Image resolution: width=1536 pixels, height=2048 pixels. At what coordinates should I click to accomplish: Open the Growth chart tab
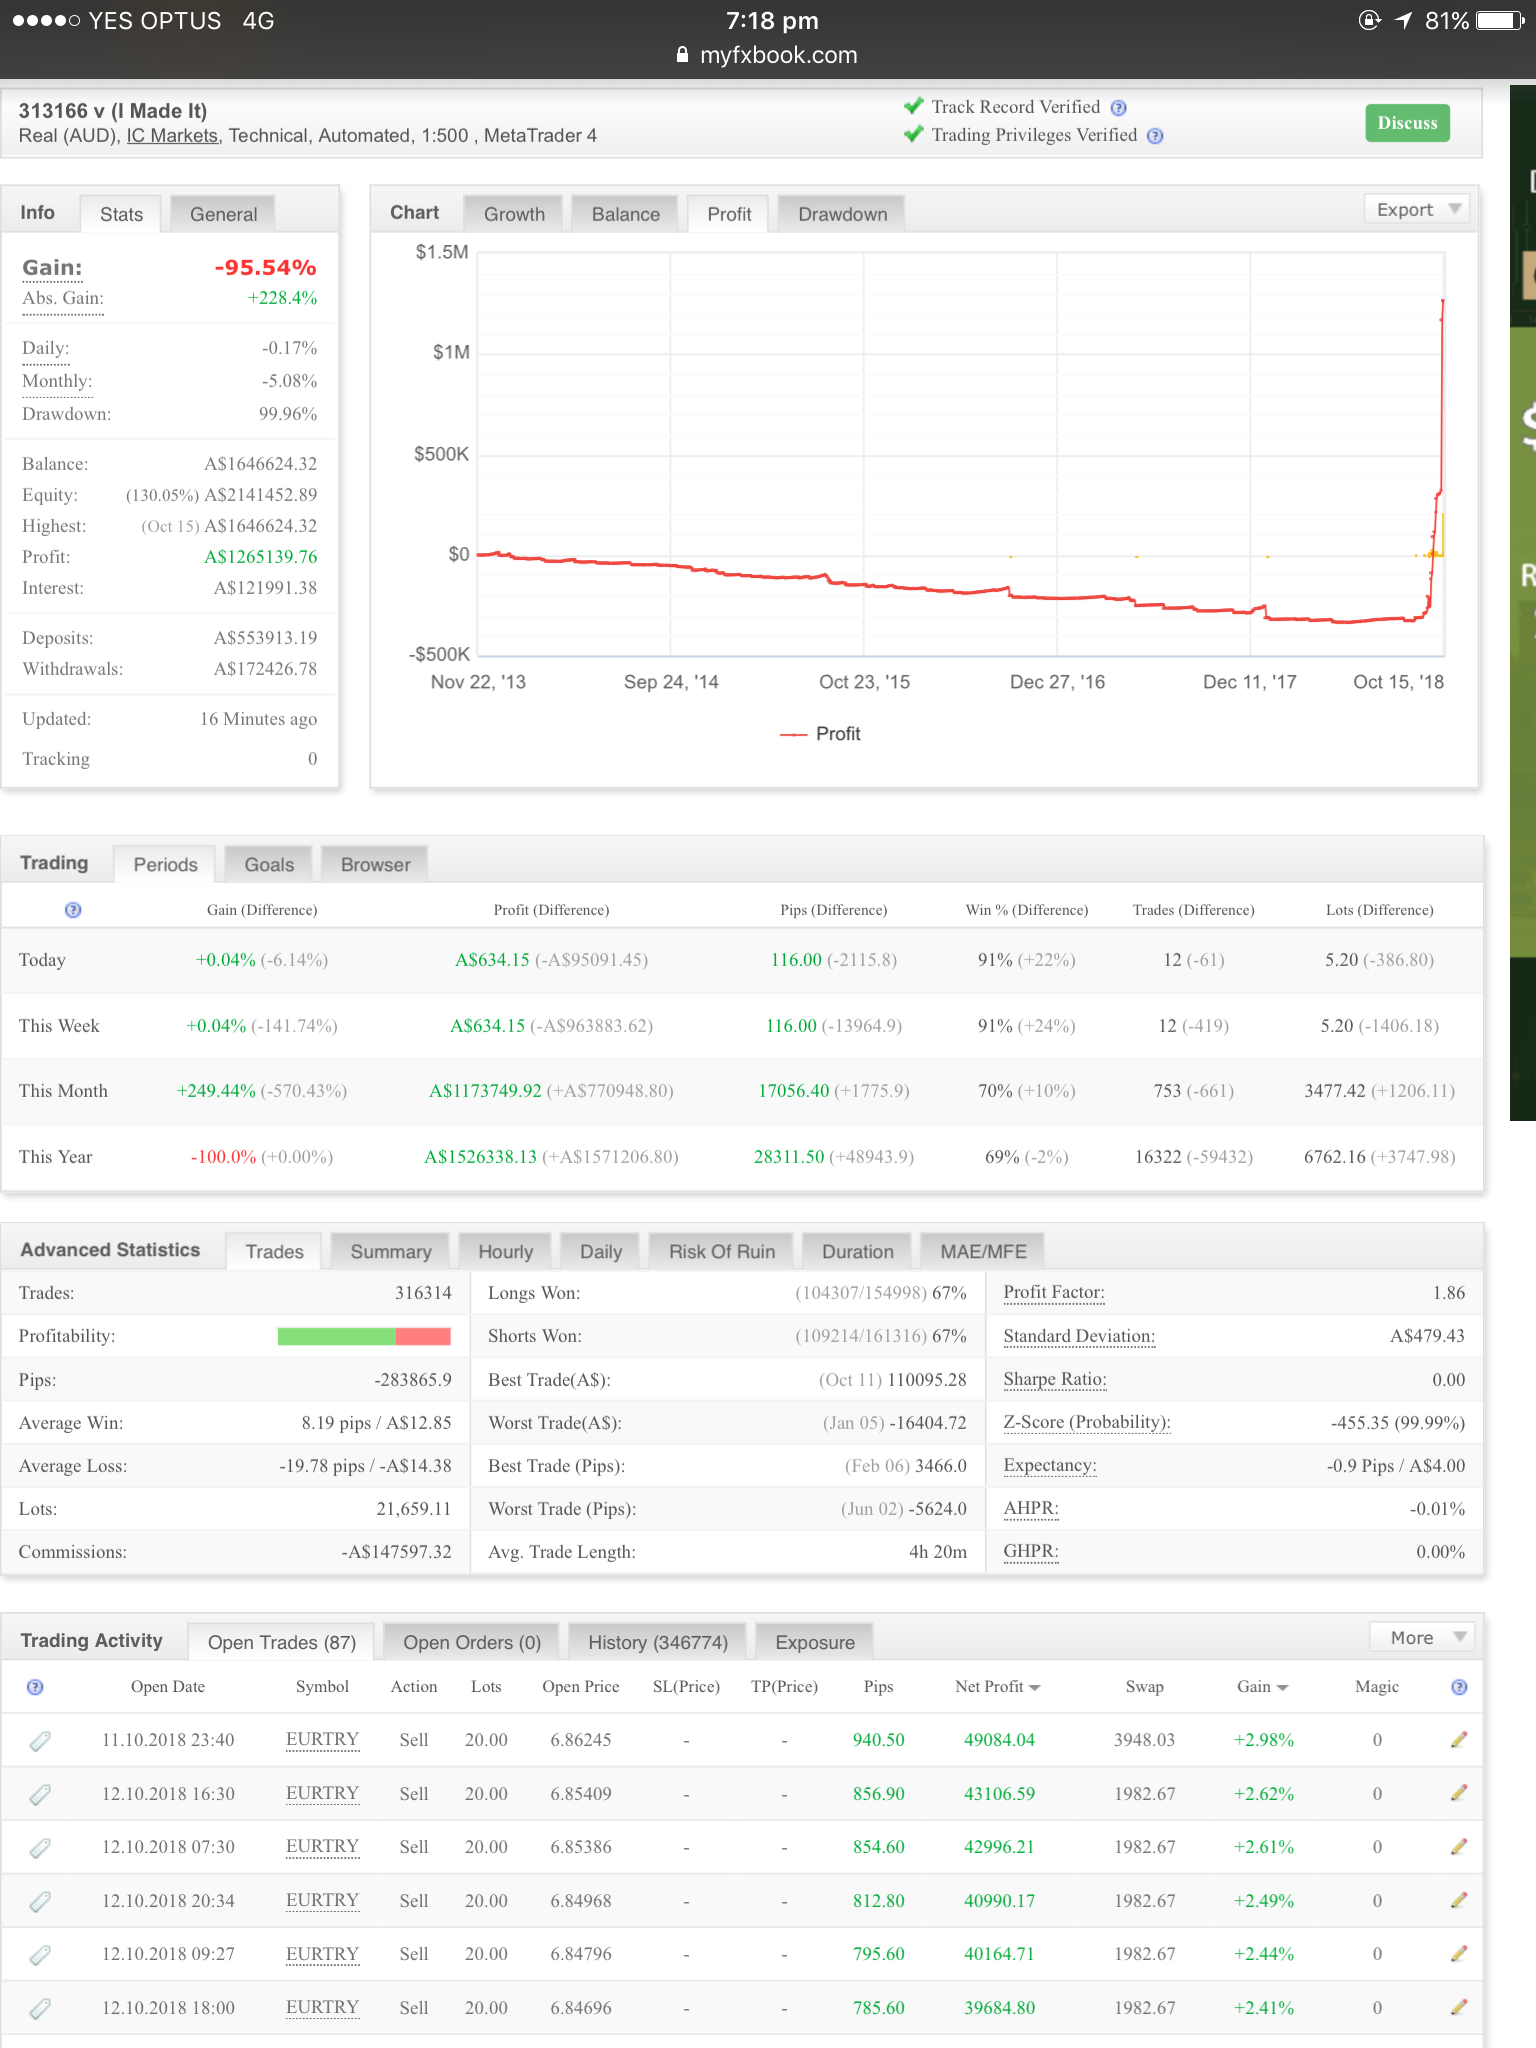pos(514,214)
